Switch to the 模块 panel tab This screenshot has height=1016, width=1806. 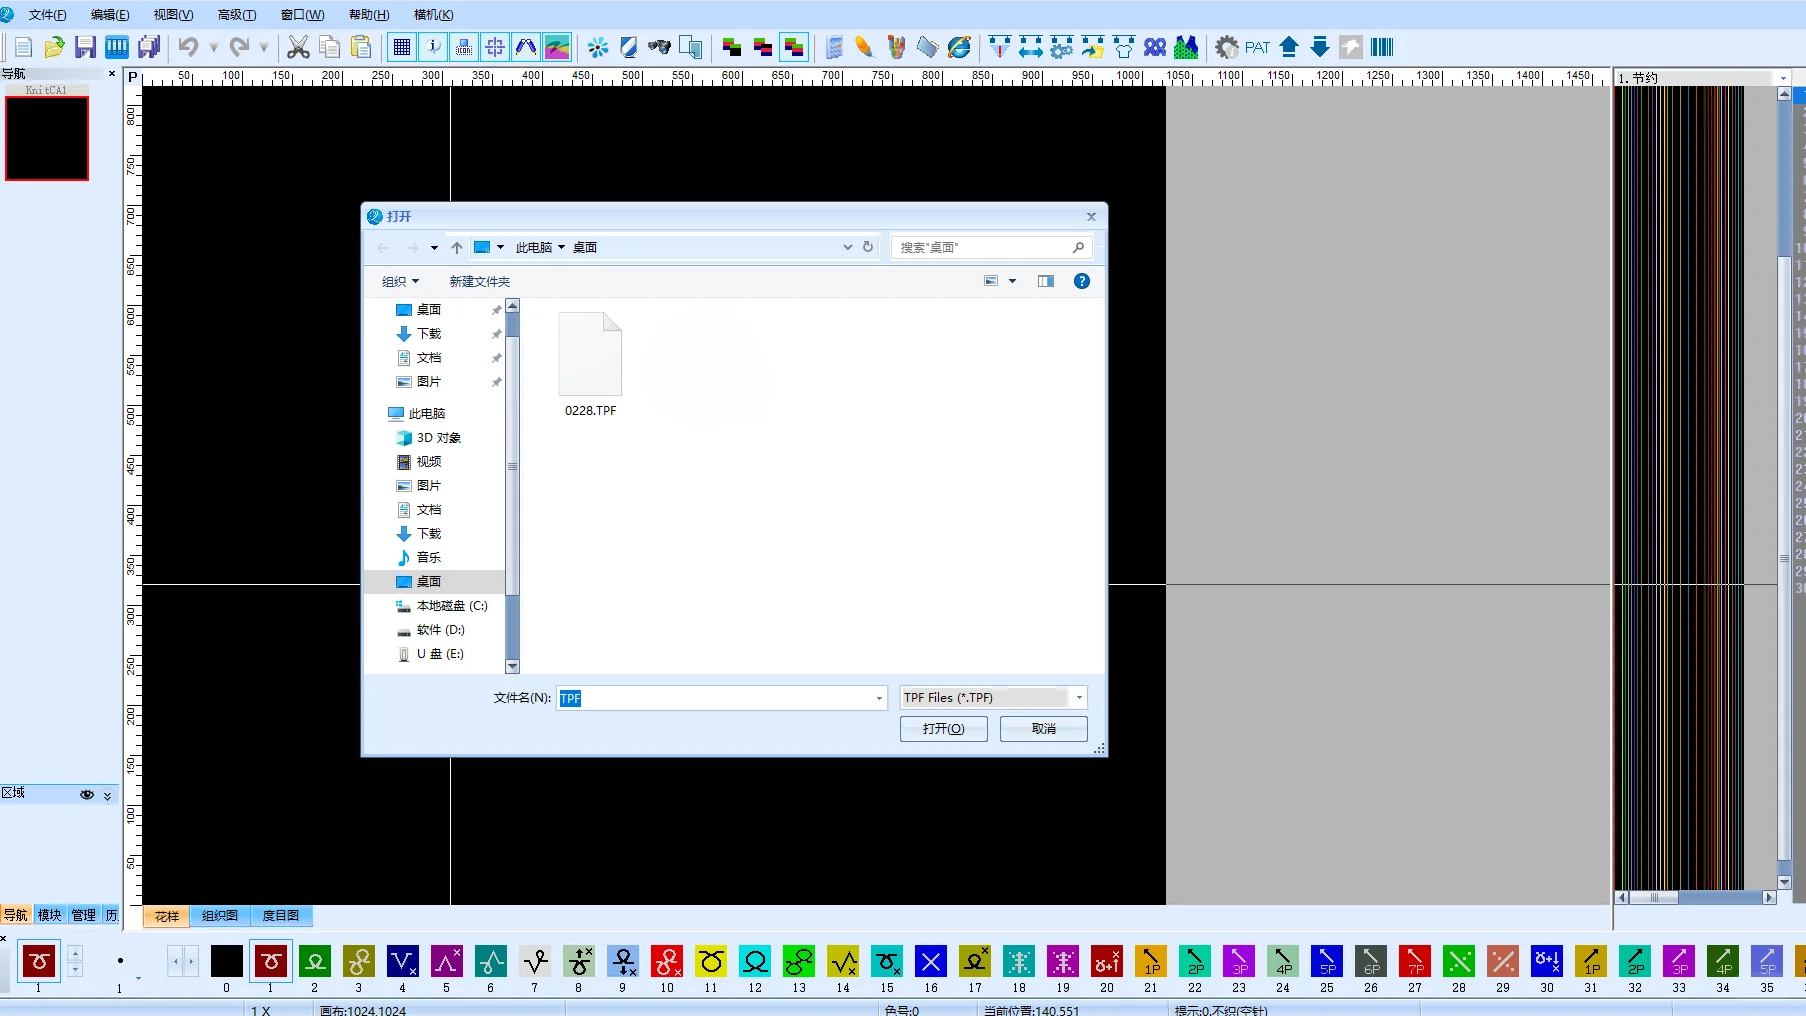pyautogui.click(x=49, y=915)
